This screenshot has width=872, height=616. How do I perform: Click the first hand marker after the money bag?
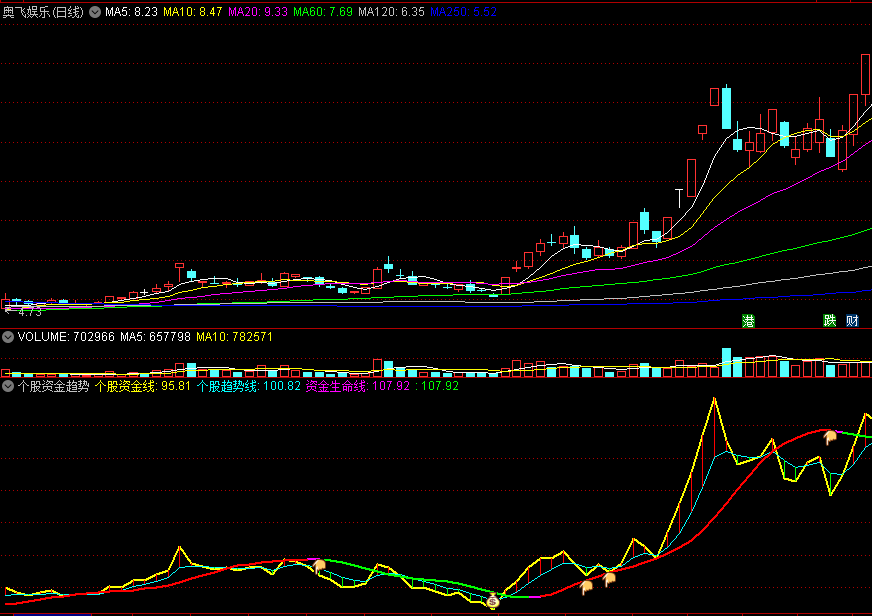click(x=586, y=587)
